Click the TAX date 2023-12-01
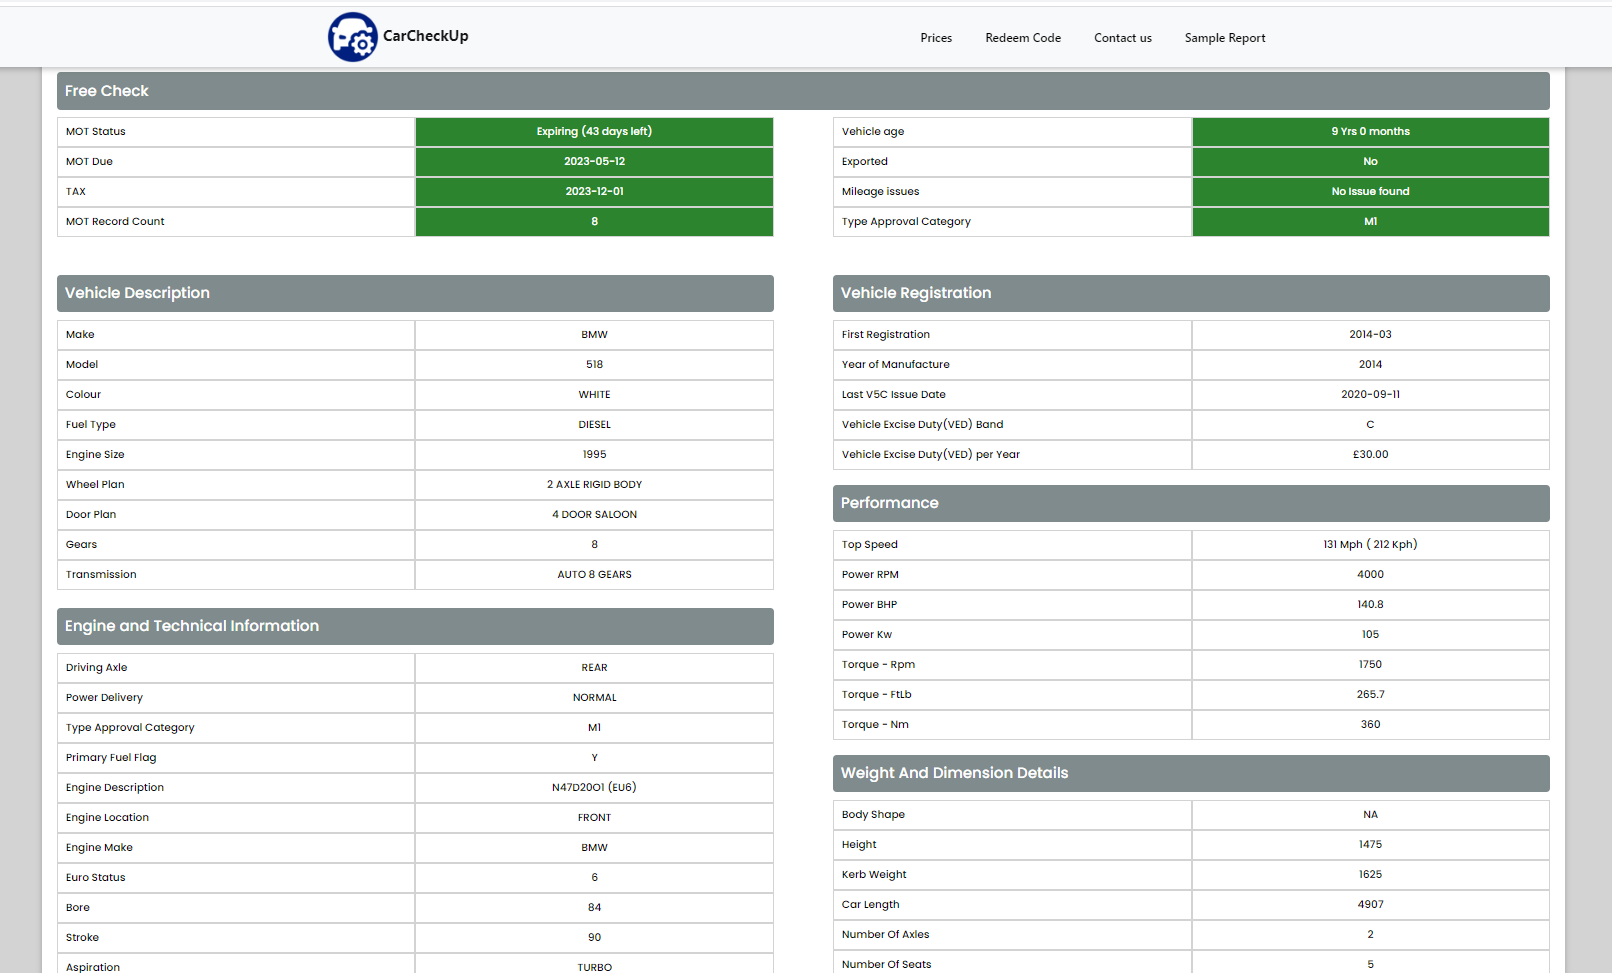 click(x=594, y=192)
